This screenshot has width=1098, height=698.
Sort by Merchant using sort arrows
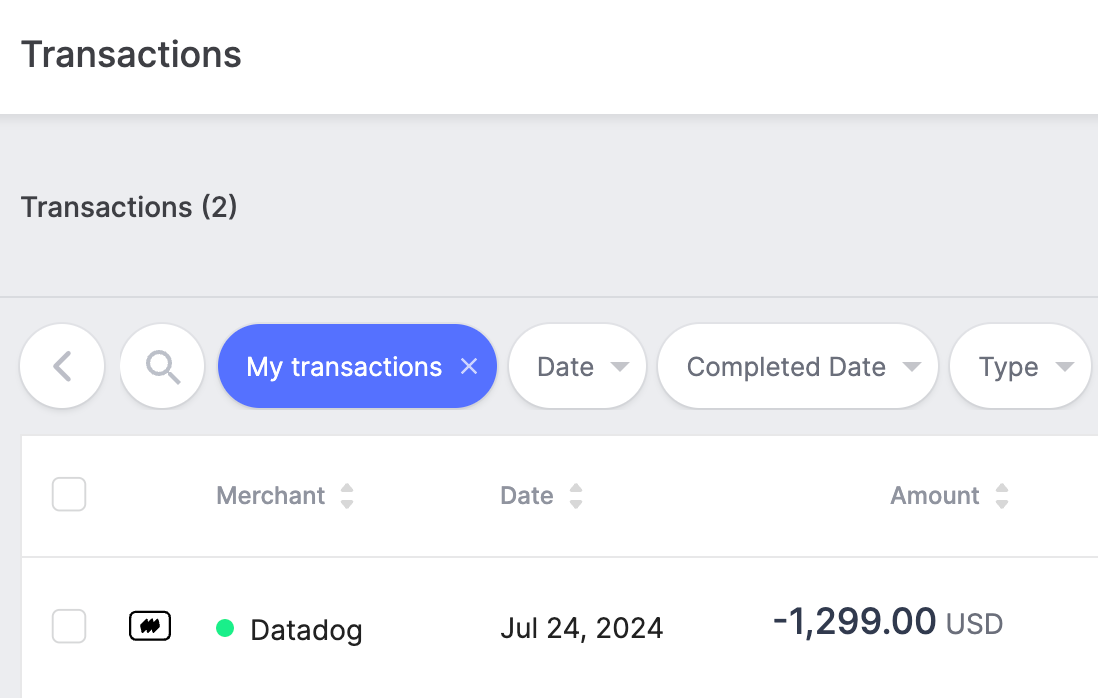pos(347,496)
